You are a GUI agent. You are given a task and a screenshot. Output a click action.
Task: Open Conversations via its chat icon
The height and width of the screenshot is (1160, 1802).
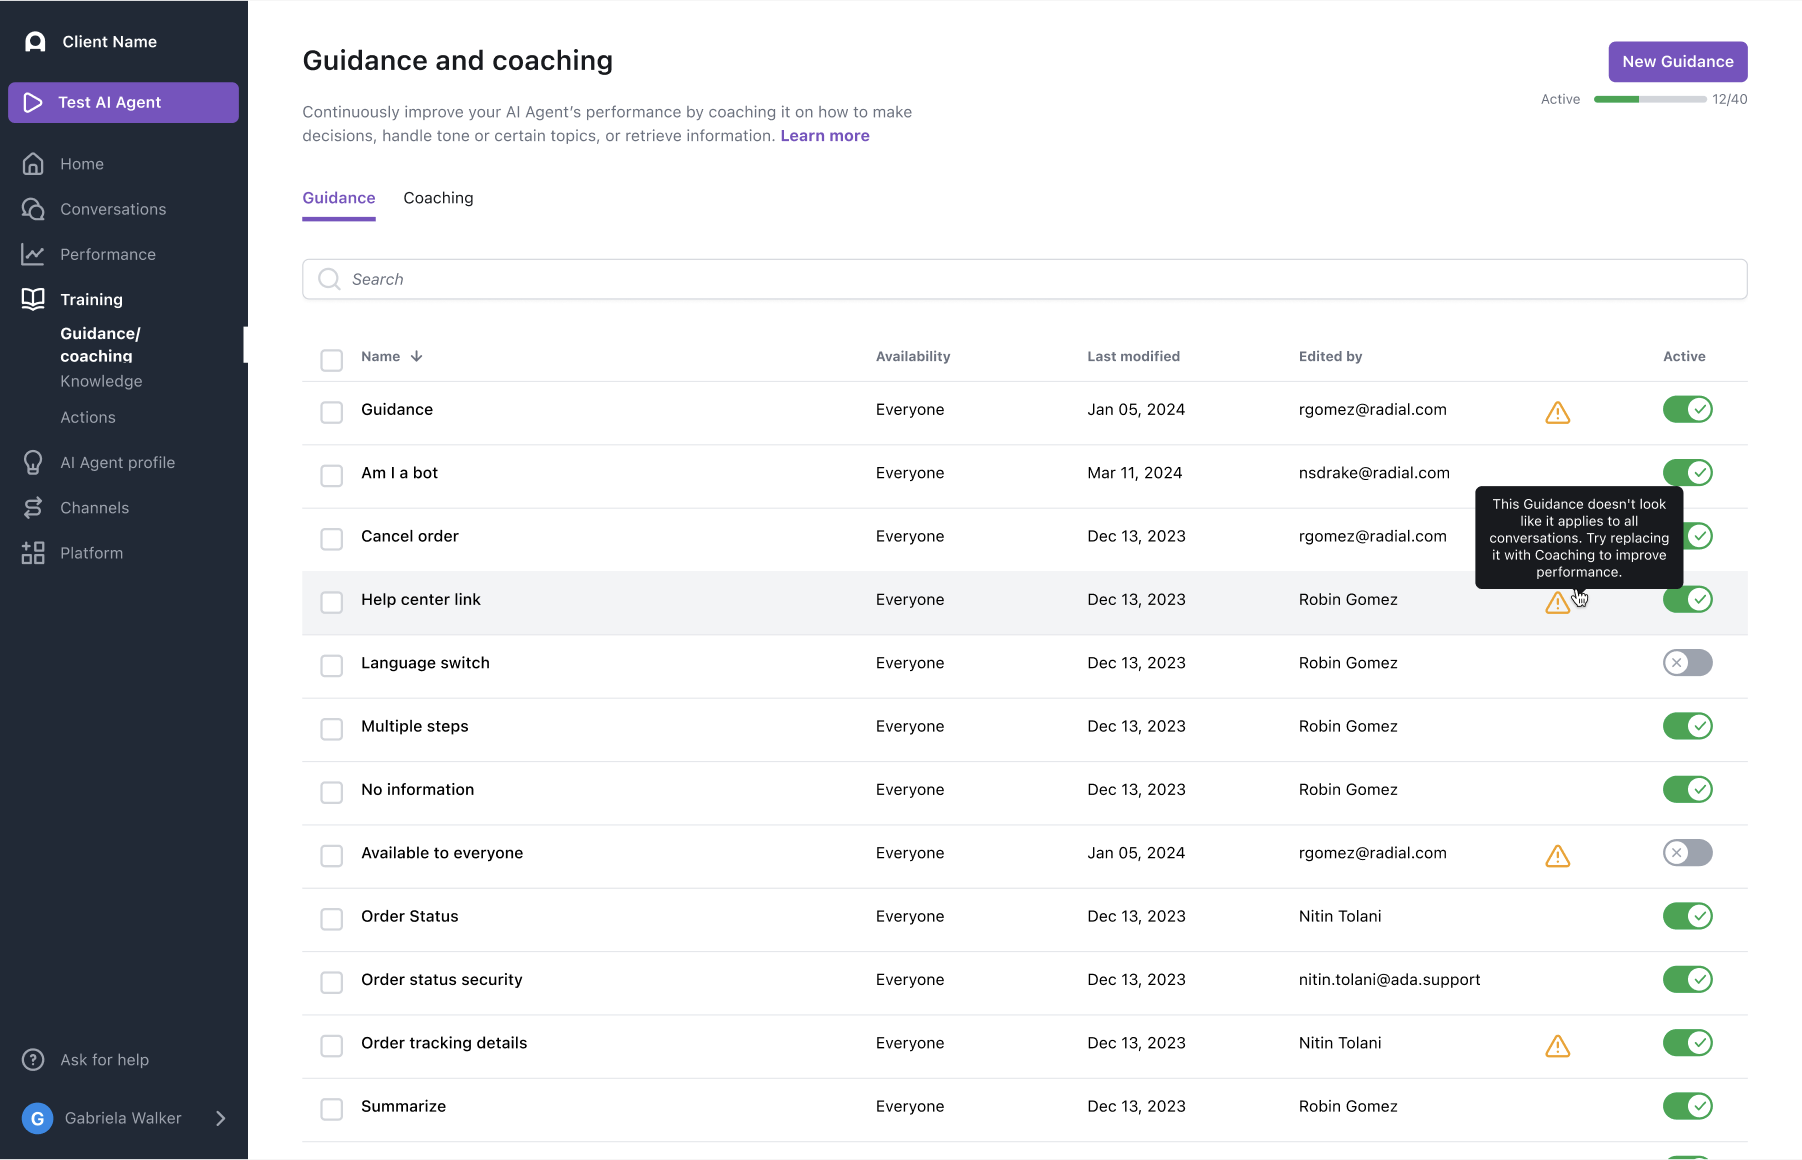[x=33, y=209]
